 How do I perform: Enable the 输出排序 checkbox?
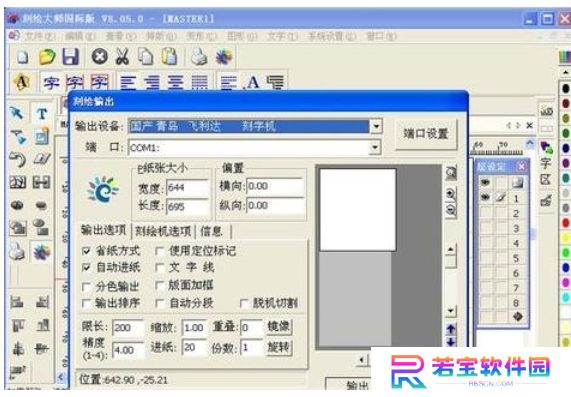(x=86, y=303)
